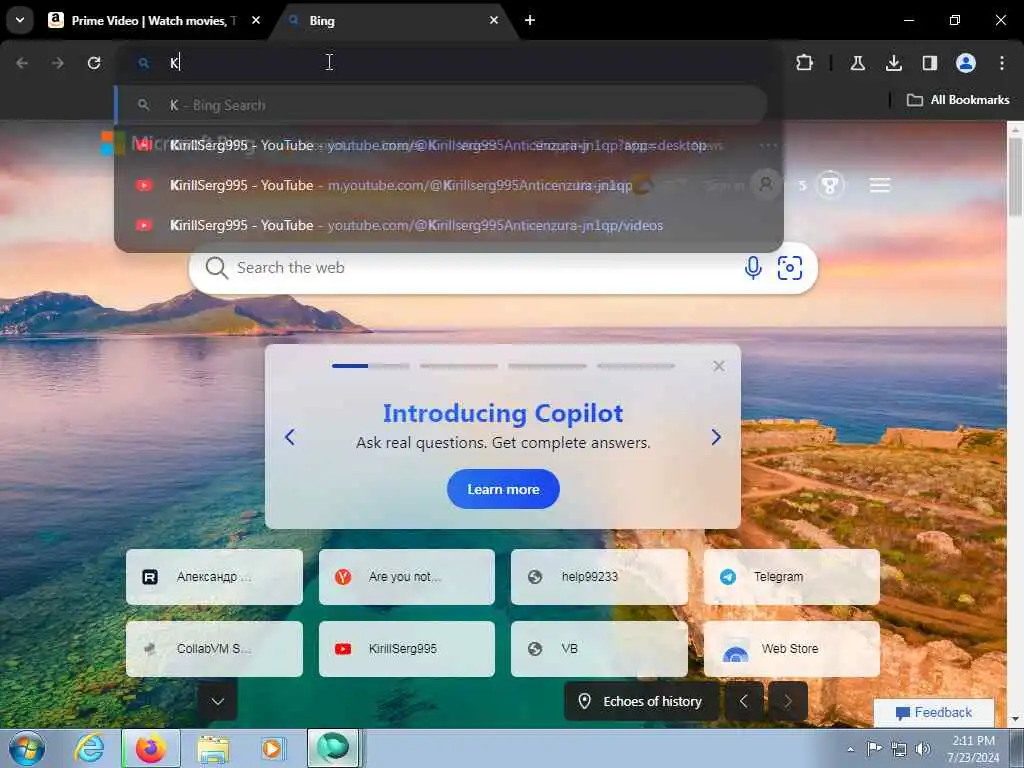Open the KirillSerg995 quick link tile
The image size is (1024, 768).
point(407,648)
